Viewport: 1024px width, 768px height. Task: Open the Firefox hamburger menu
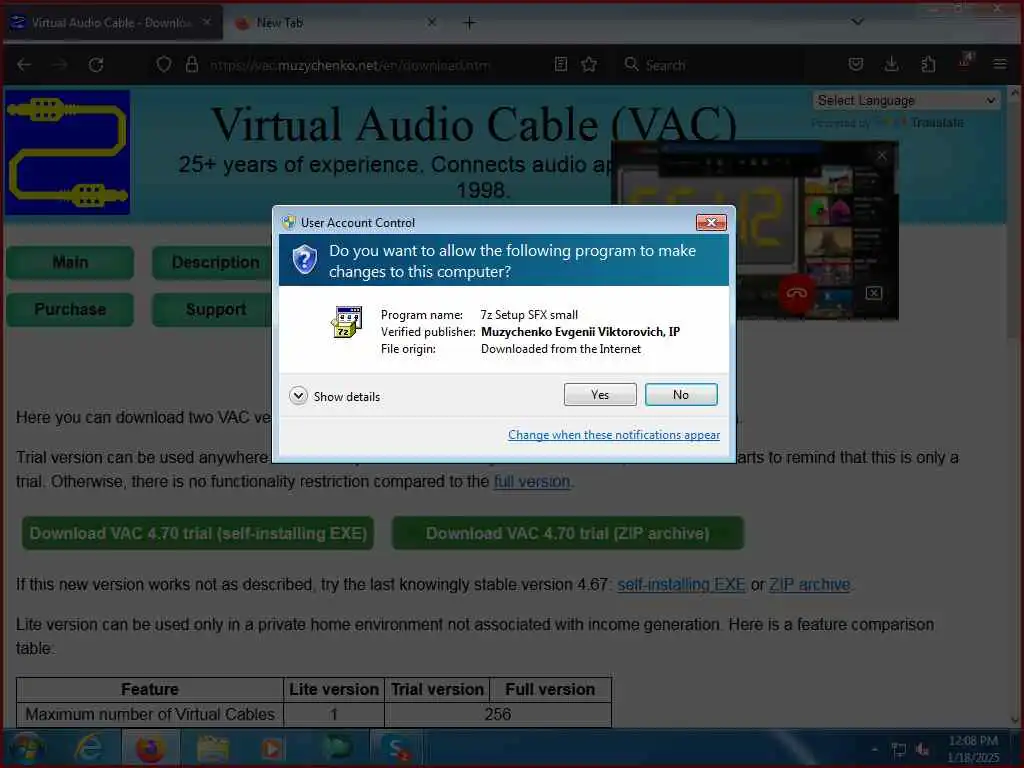pos(1000,64)
